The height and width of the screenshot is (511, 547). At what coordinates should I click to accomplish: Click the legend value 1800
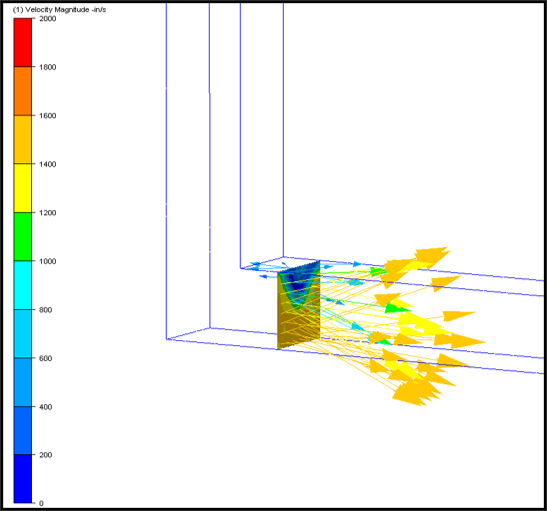click(x=47, y=67)
